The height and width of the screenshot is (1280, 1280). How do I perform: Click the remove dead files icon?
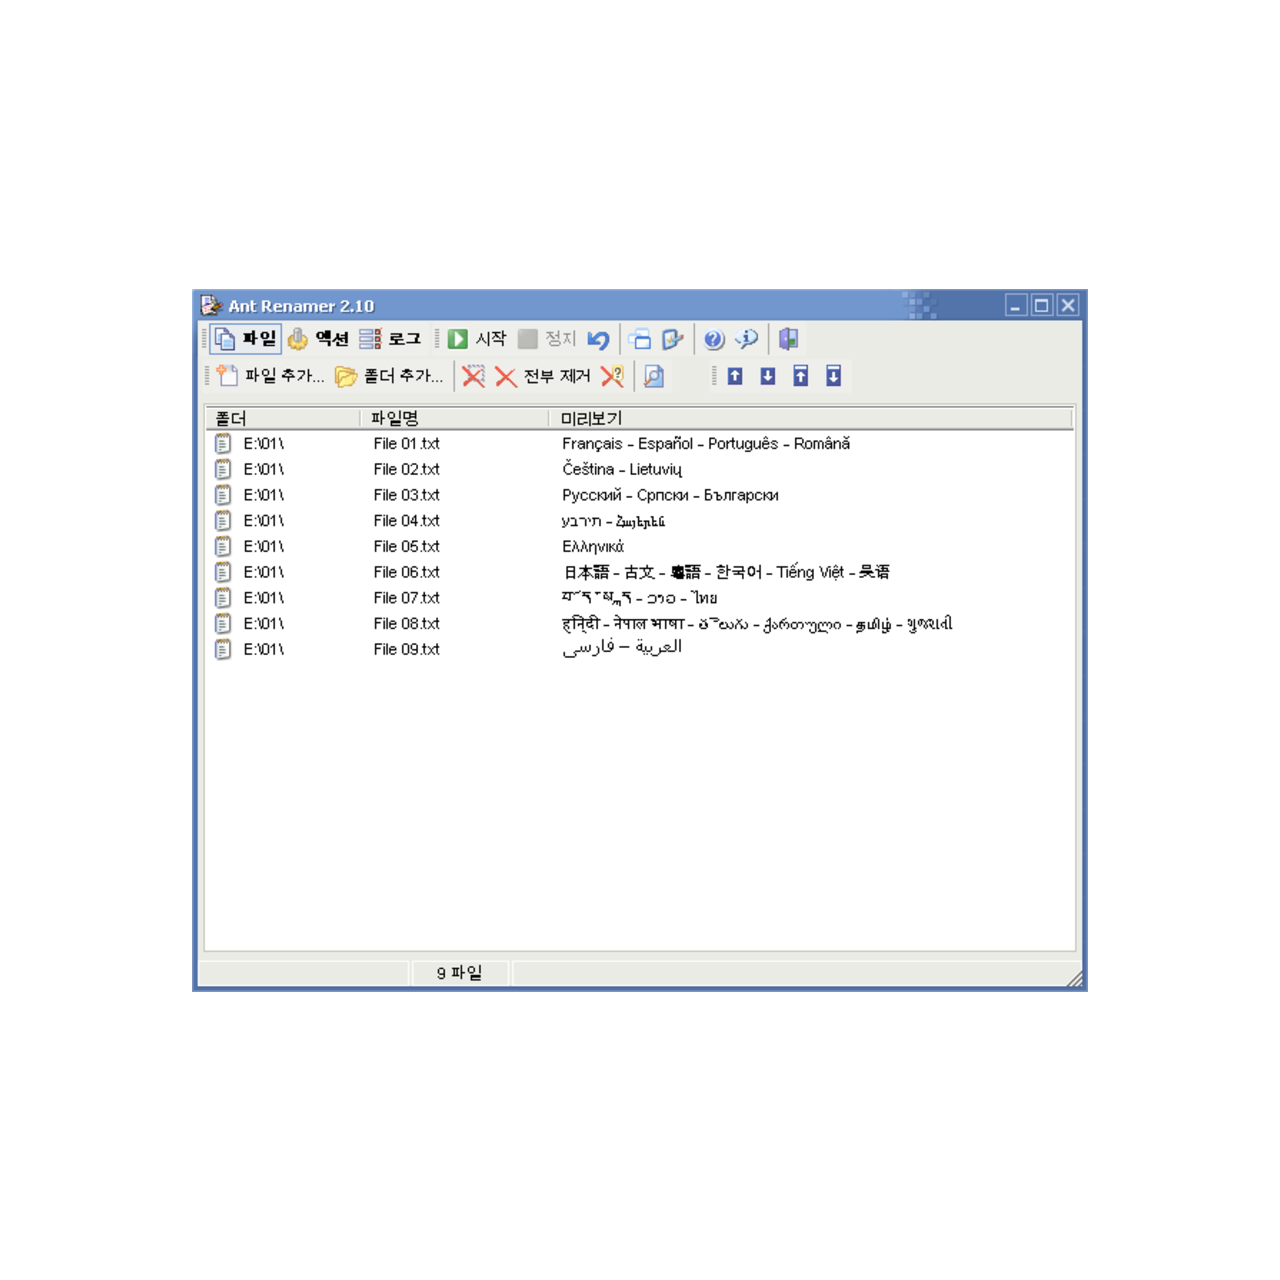(x=612, y=377)
